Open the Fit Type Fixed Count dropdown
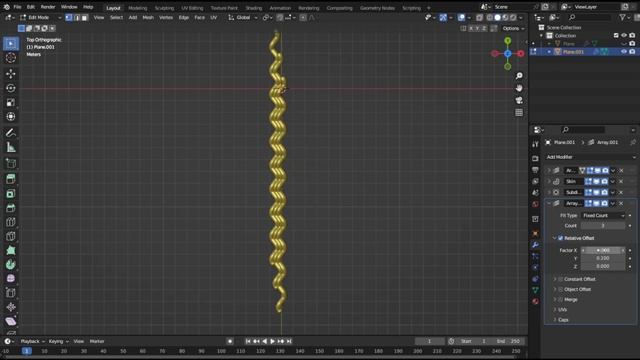Image resolution: width=640 pixels, height=360 pixels. pos(603,216)
